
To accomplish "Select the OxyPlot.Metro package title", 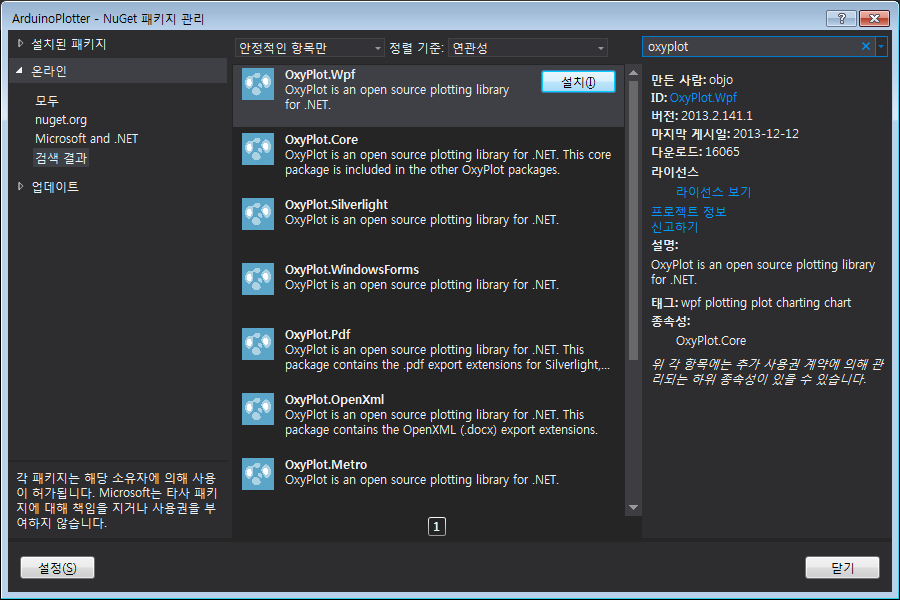I will (326, 464).
